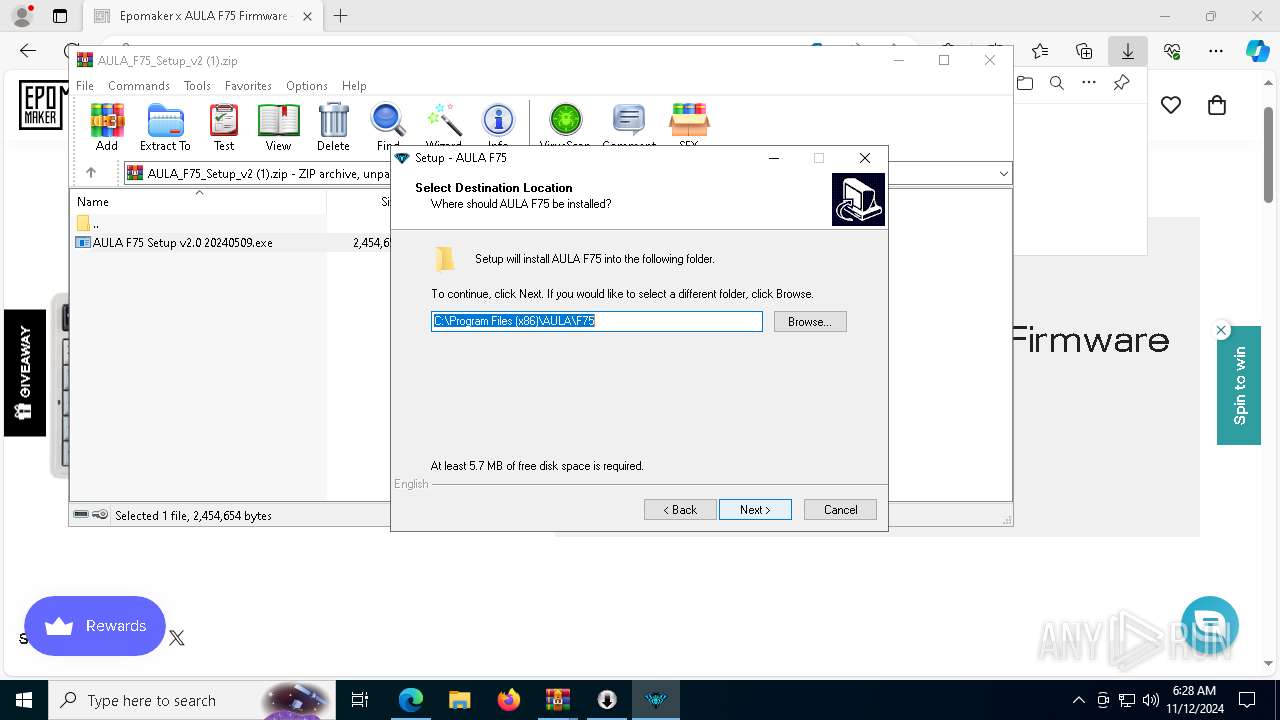Click the wishlist heart icon on Epomaker page
Image resolution: width=1280 pixels, height=720 pixels.
(x=1171, y=105)
